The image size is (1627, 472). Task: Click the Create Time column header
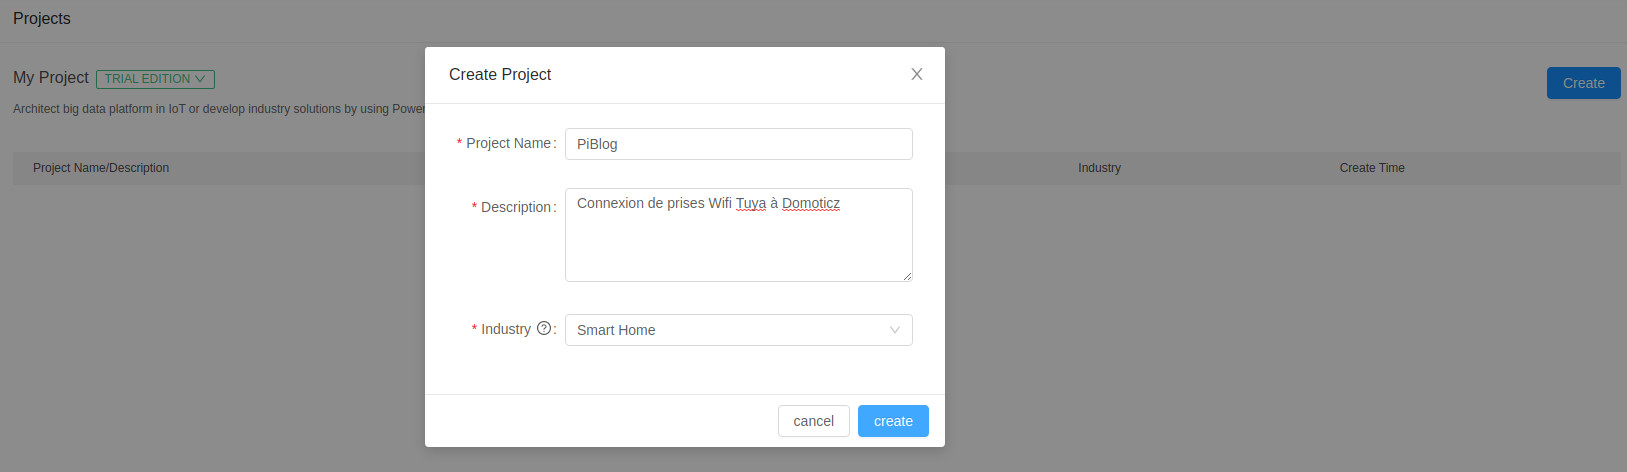click(1372, 168)
